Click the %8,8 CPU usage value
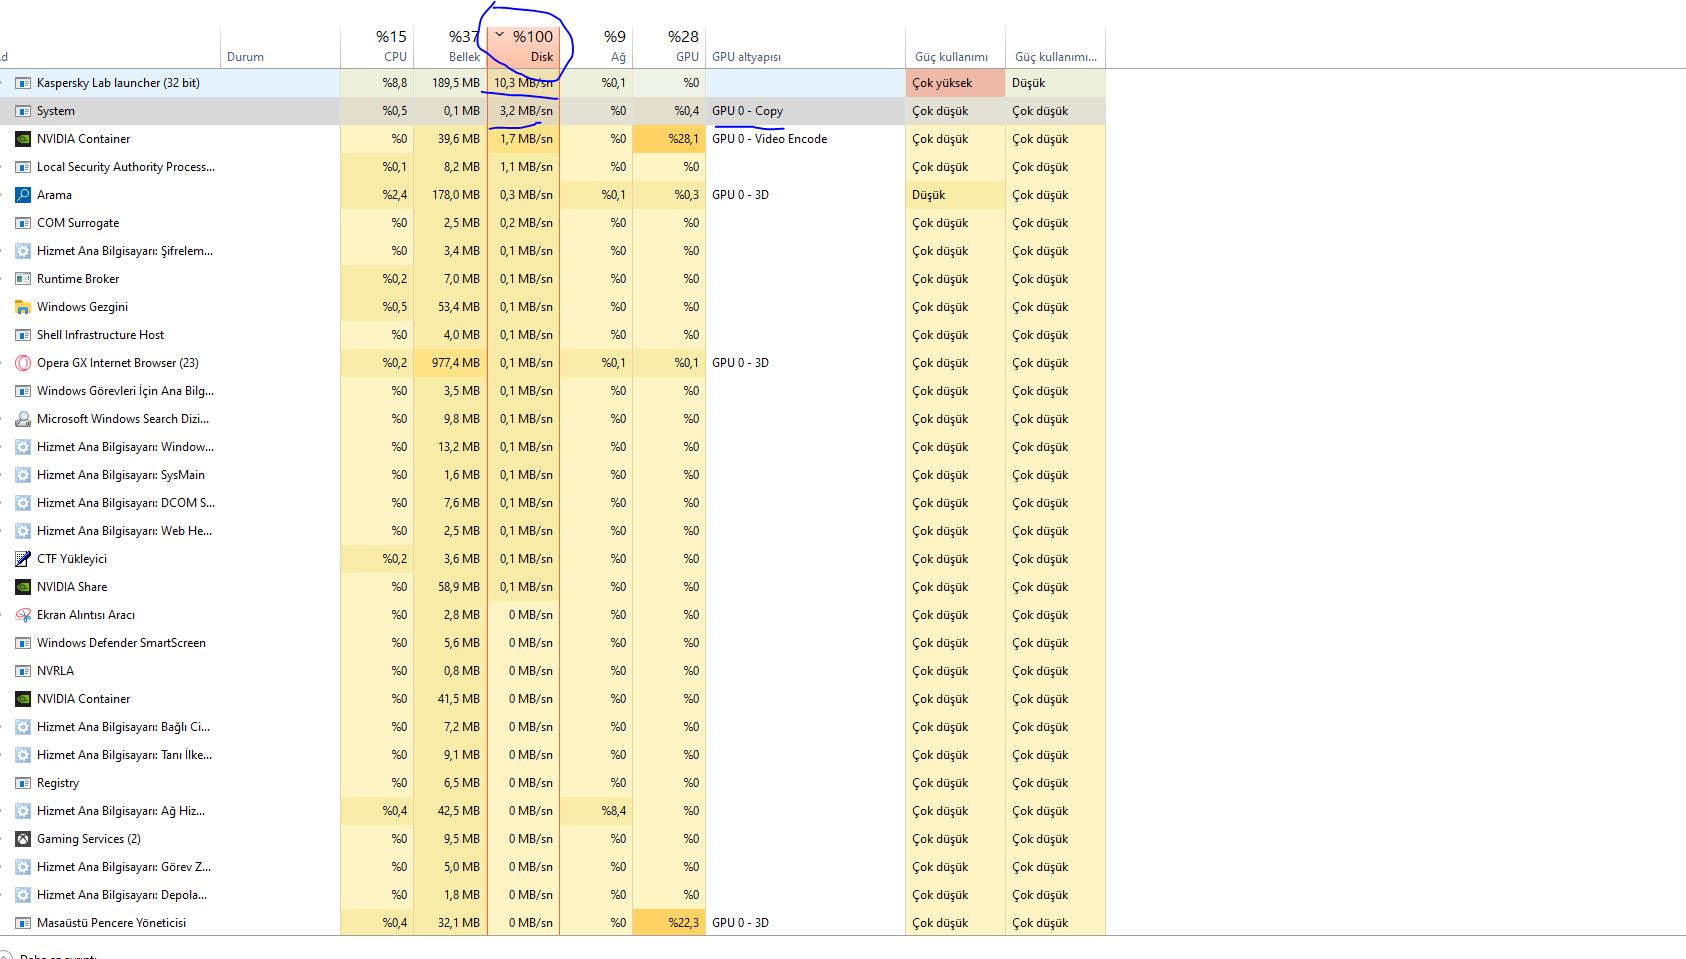 click(394, 83)
